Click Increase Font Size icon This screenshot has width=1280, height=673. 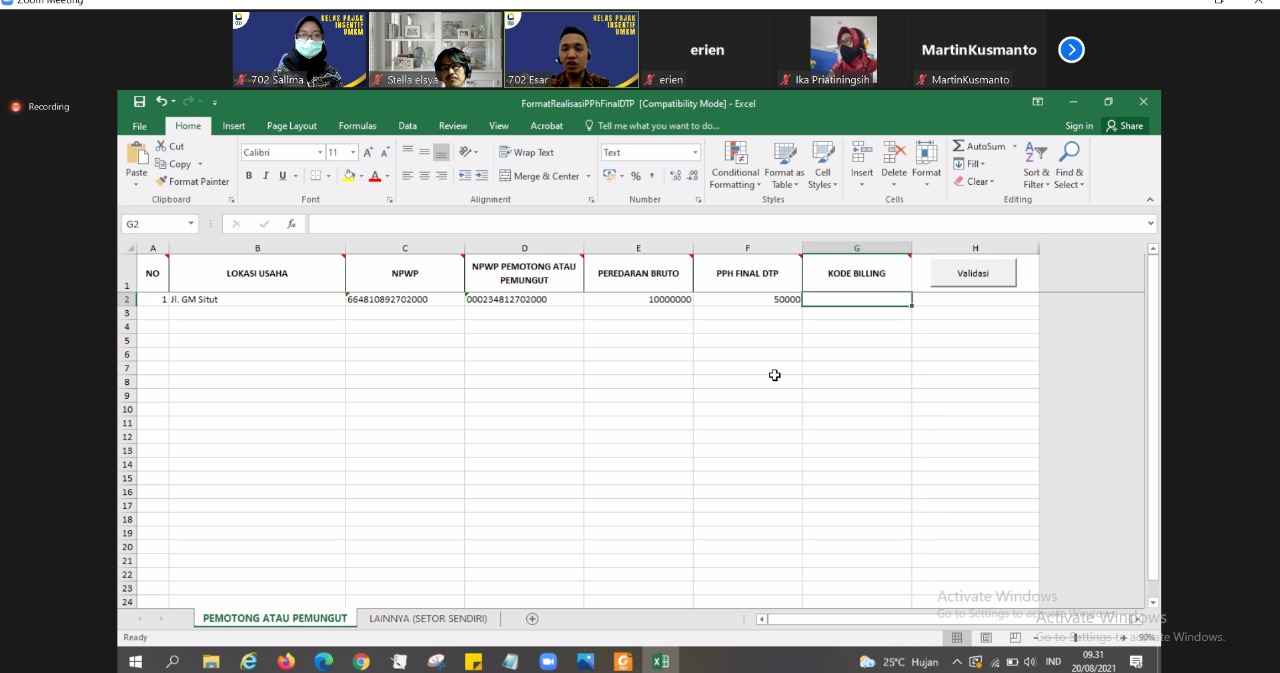click(x=368, y=153)
